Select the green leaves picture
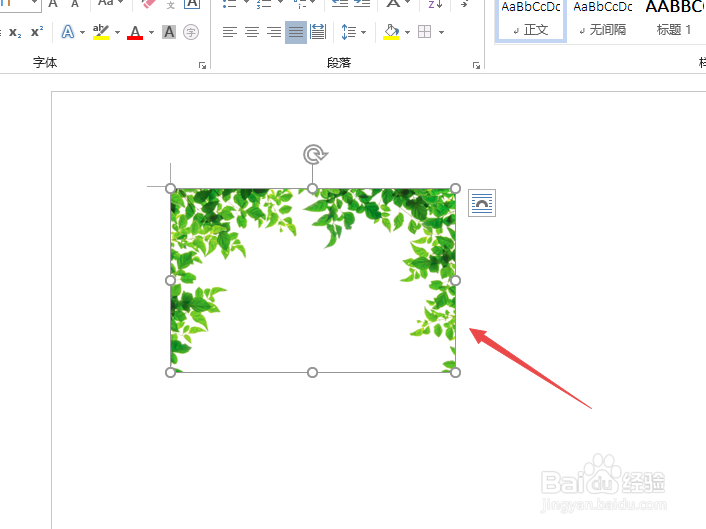Image resolution: width=706 pixels, height=529 pixels. (313, 280)
